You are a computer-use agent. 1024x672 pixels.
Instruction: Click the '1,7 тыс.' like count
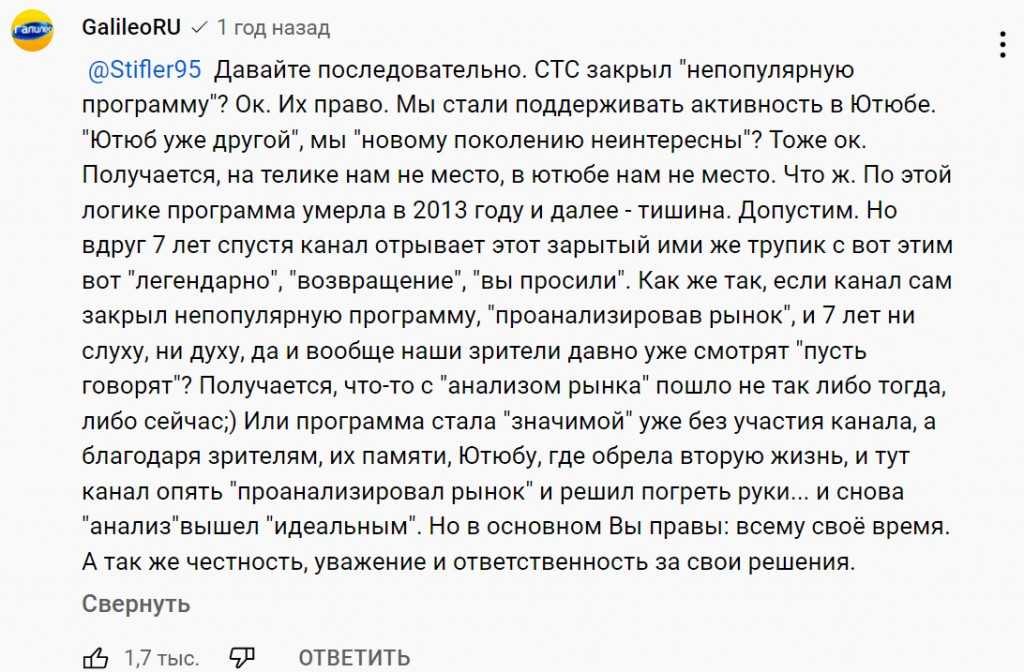click(161, 657)
